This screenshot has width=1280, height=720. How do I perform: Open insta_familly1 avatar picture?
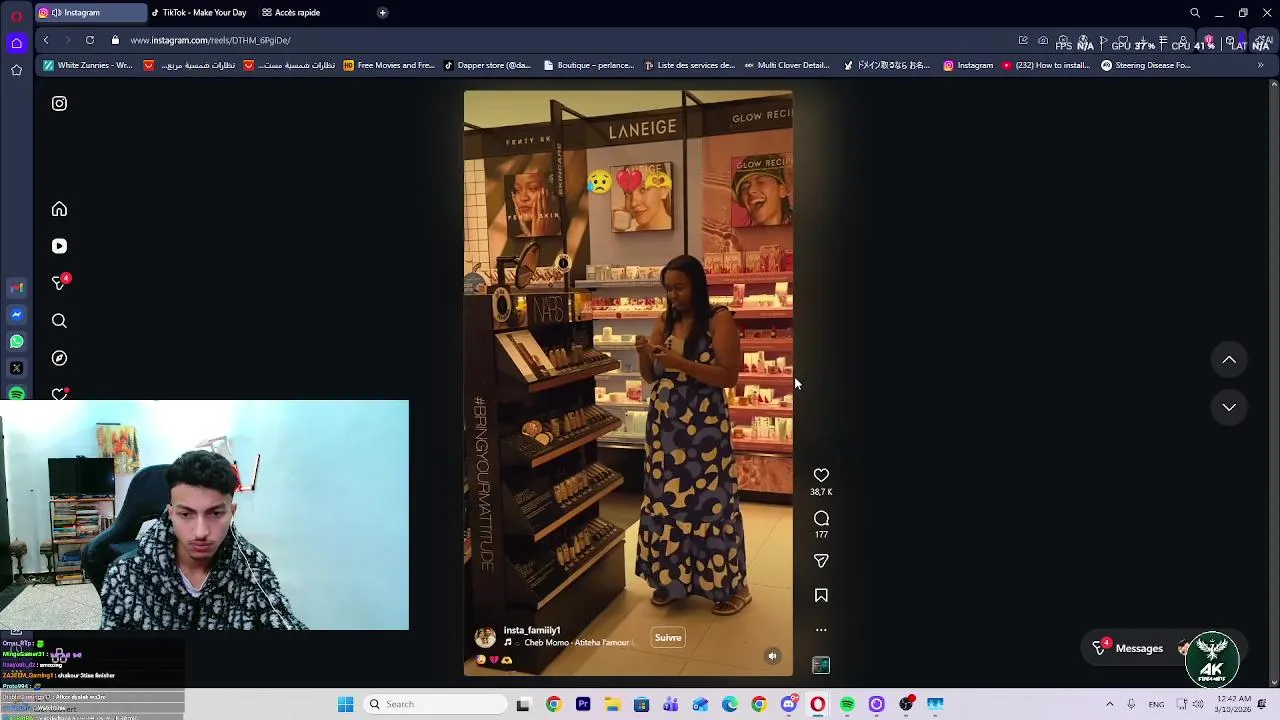click(485, 637)
